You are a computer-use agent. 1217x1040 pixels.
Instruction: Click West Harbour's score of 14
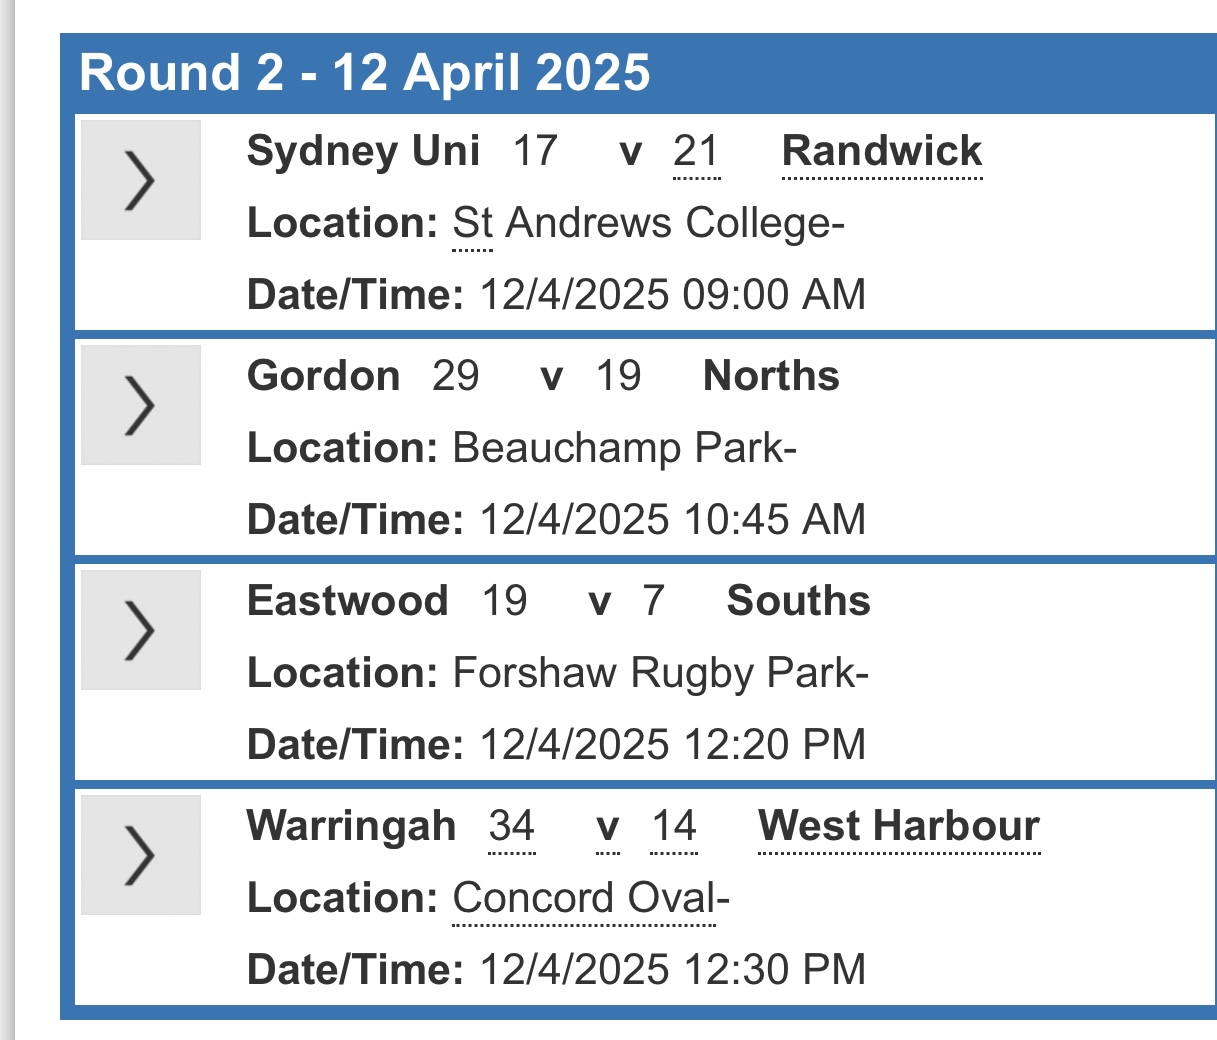click(674, 826)
